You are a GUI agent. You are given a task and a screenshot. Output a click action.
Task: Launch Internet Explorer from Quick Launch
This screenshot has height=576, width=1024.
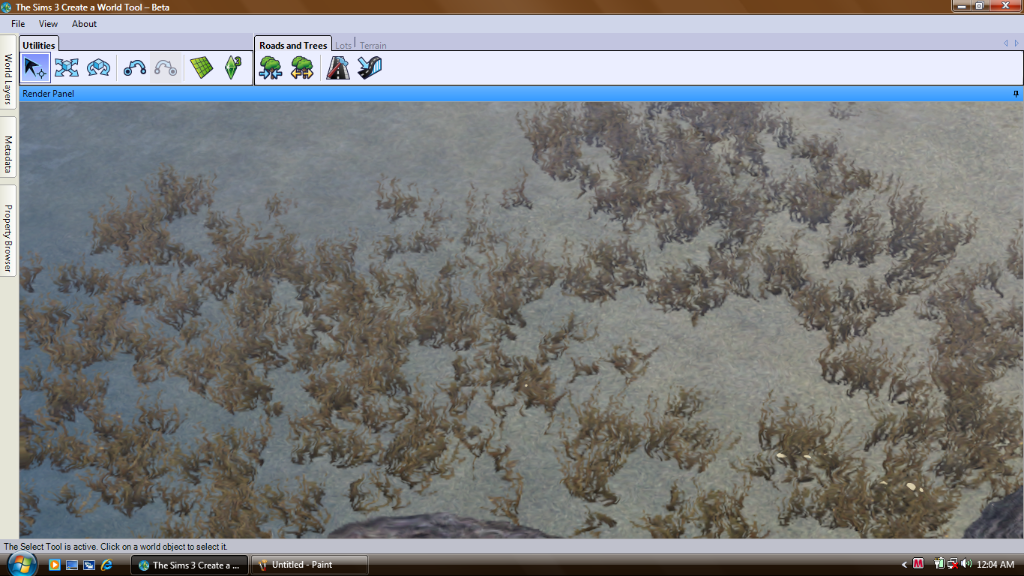pos(106,565)
